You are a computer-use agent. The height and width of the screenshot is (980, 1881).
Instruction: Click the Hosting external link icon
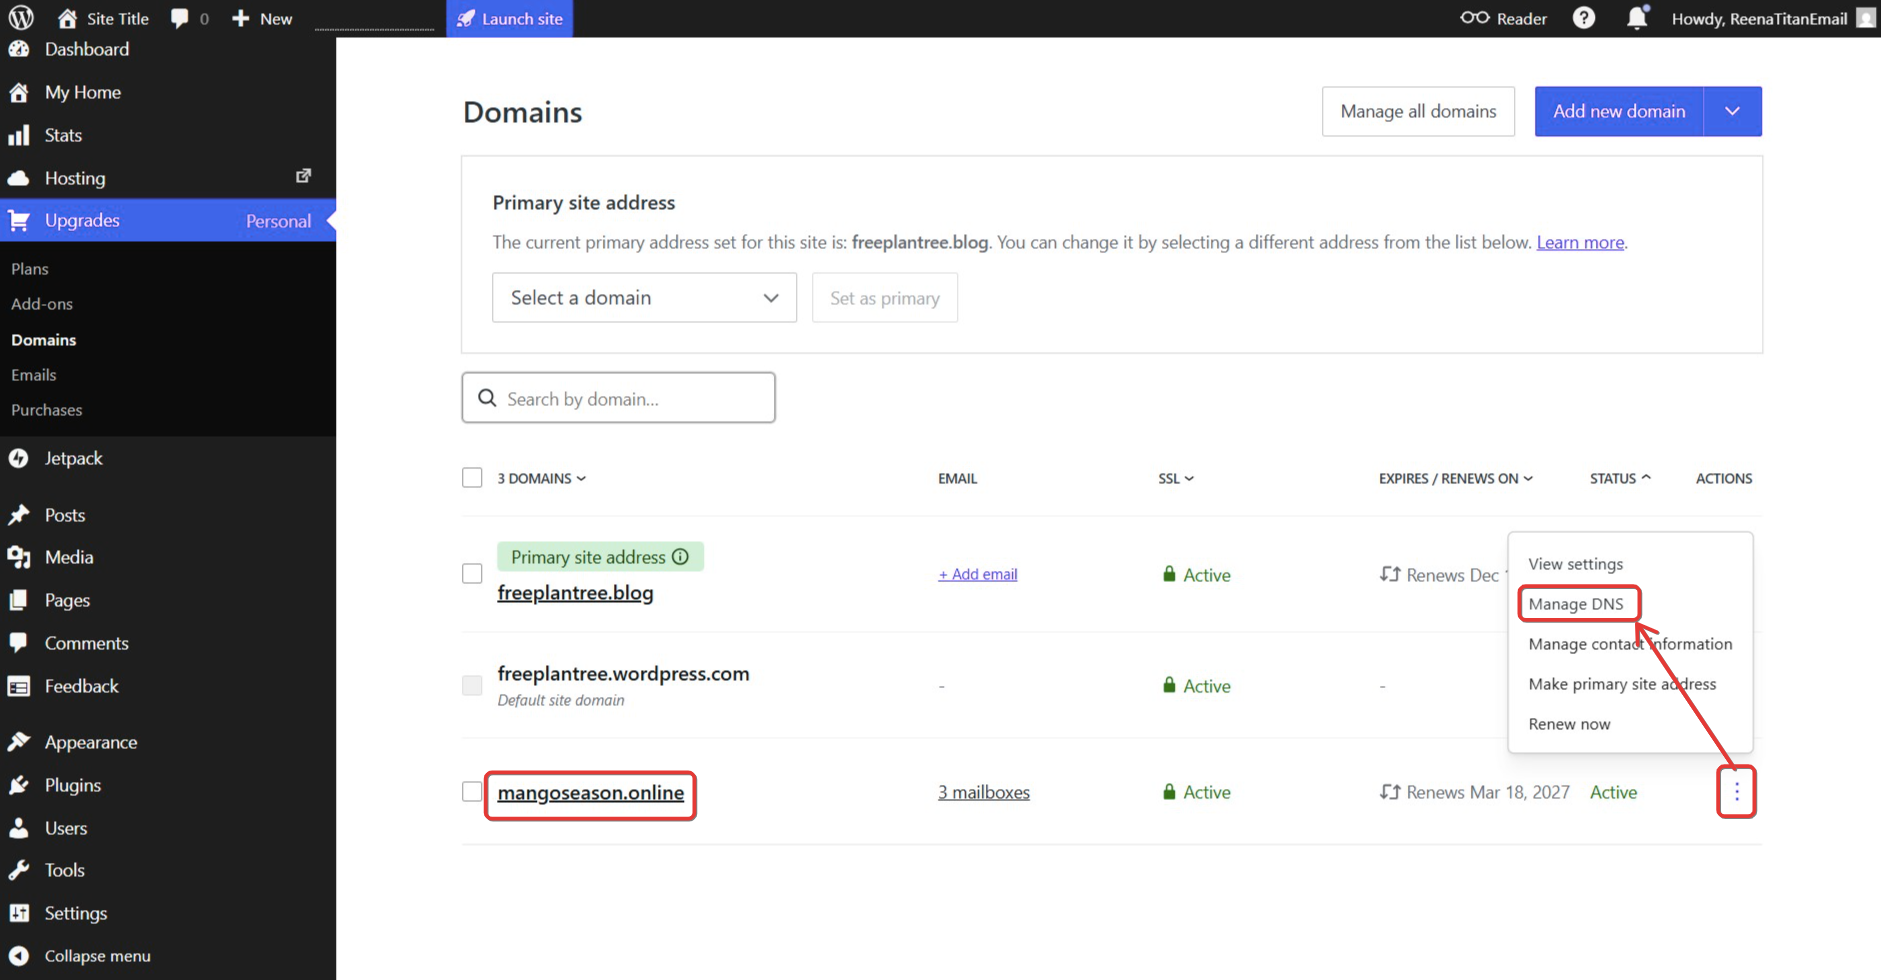pos(304,176)
